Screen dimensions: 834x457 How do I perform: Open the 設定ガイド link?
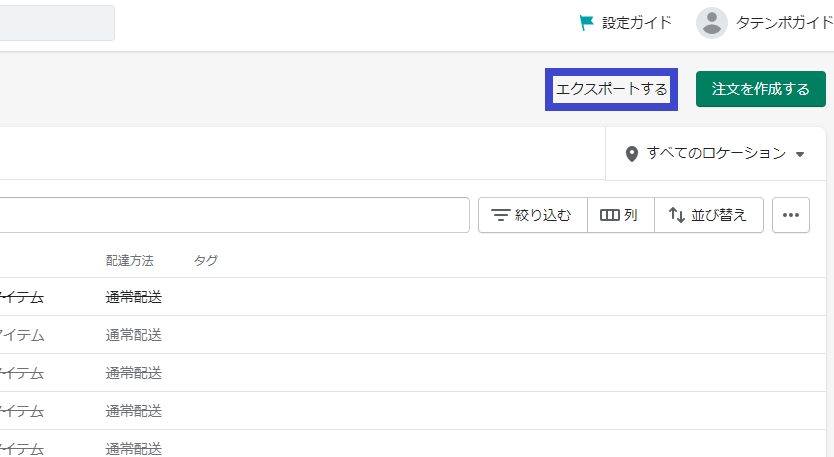point(637,23)
